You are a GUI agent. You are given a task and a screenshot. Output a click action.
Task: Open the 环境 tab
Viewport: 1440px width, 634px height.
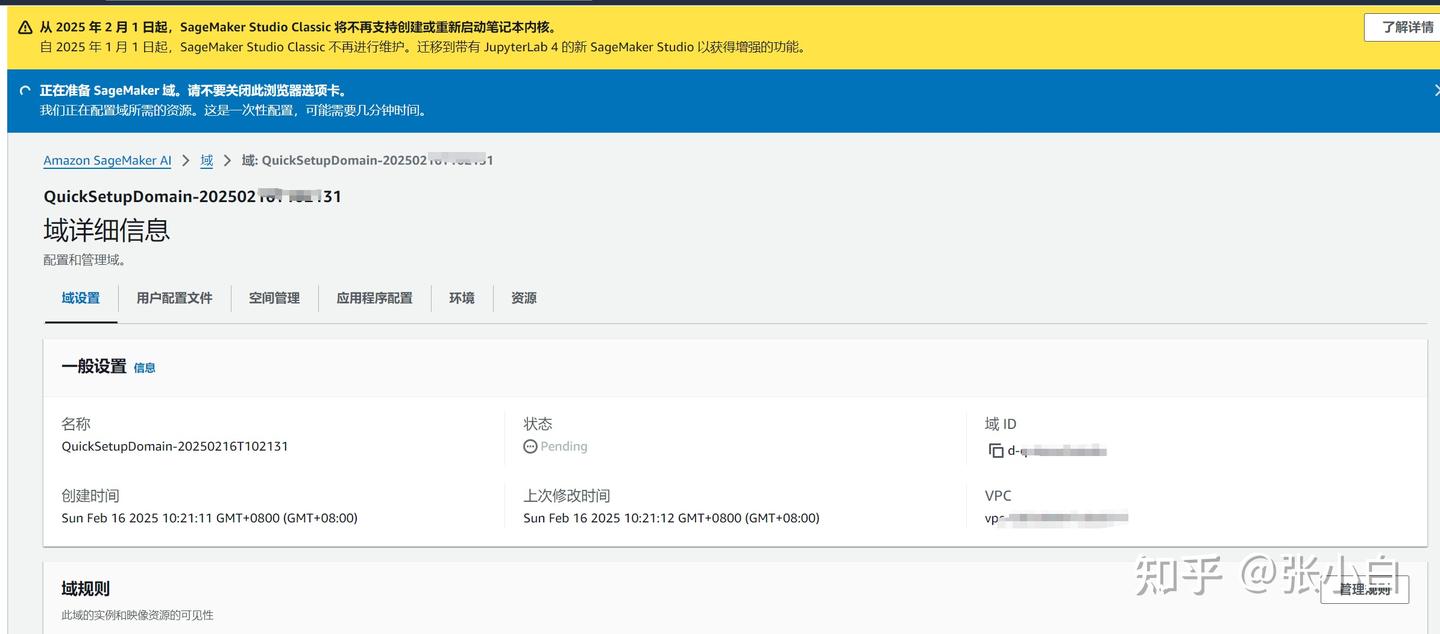pos(462,298)
